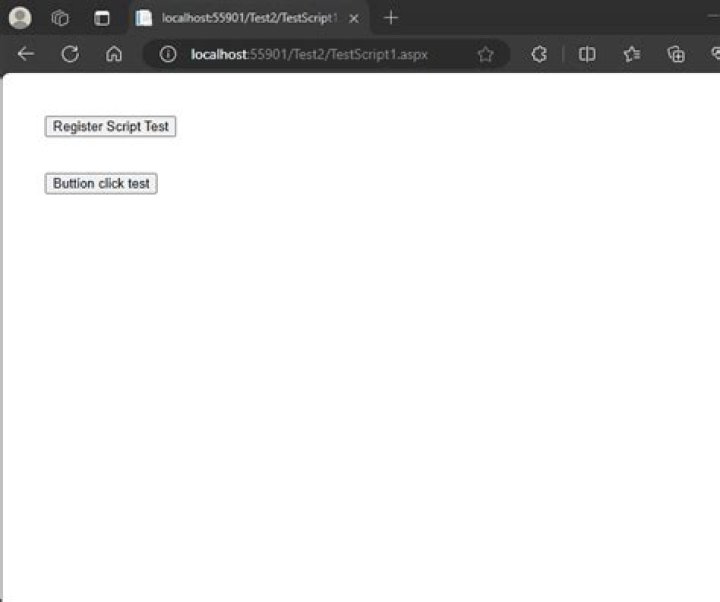
Task: Click the page favicon on active tab
Action: point(144,18)
